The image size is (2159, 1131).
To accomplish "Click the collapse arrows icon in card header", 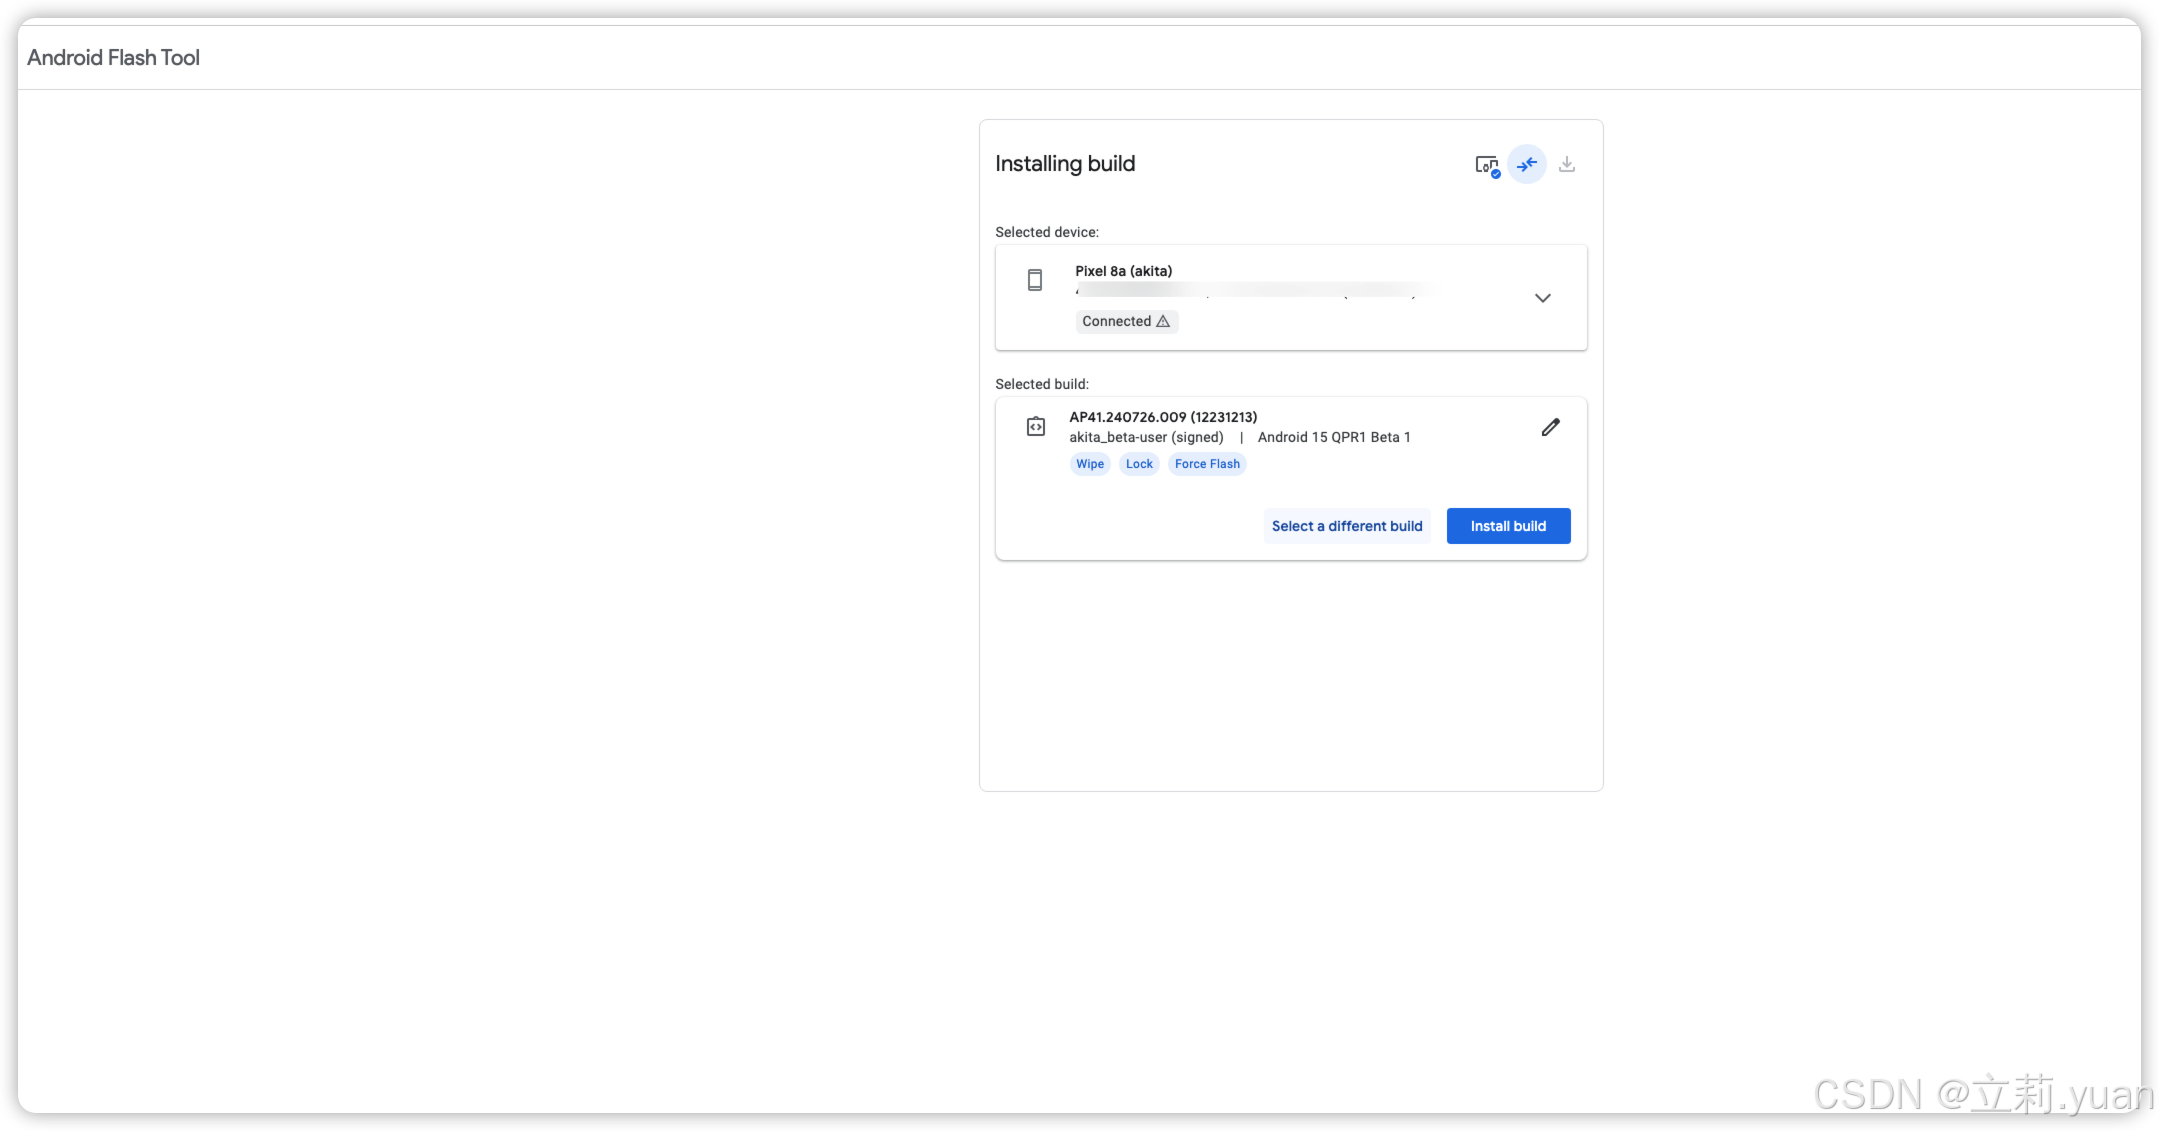I will point(1527,165).
